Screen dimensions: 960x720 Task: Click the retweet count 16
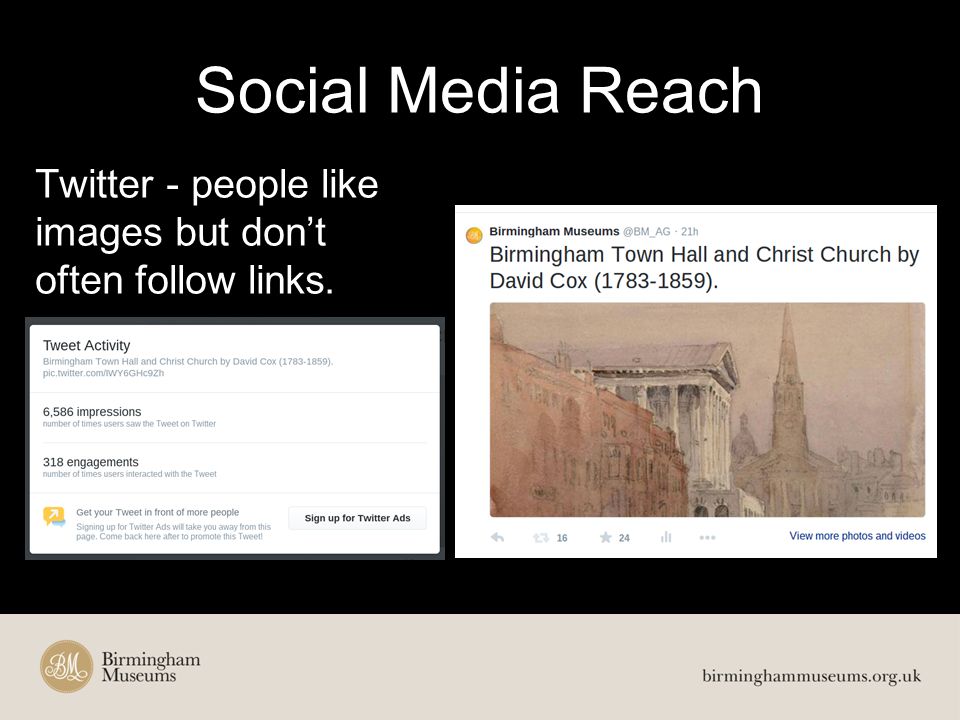pos(562,538)
